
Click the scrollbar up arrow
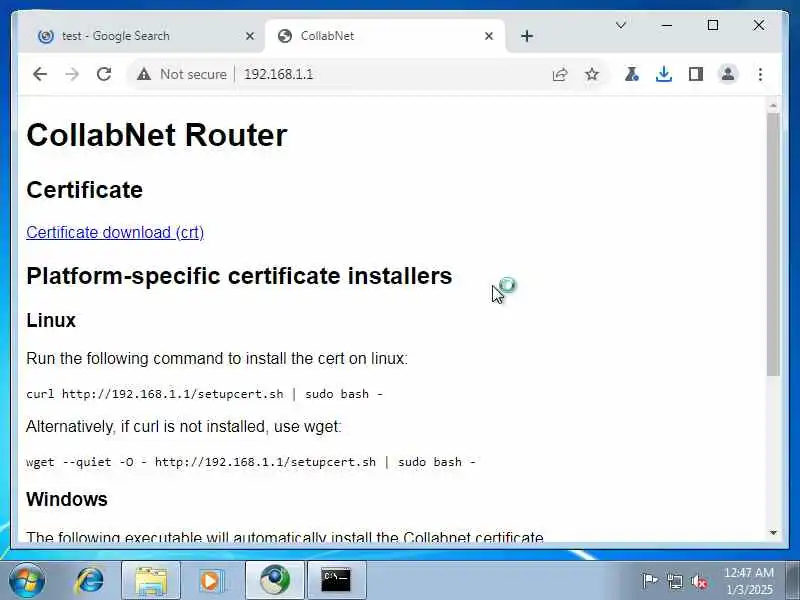tap(773, 106)
